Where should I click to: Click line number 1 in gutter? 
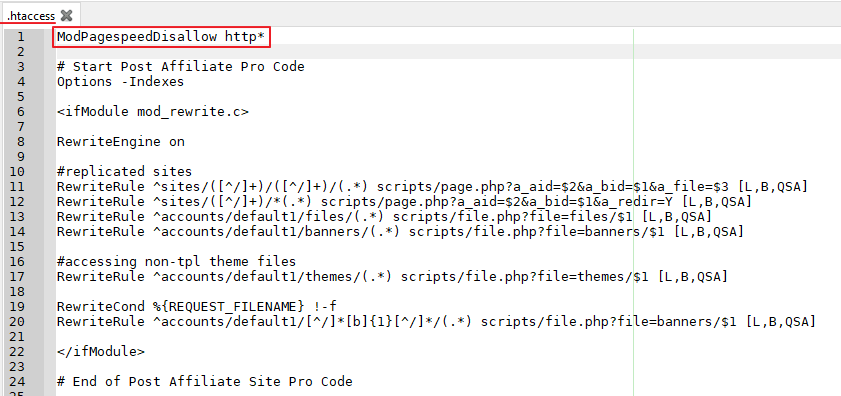coord(20,37)
